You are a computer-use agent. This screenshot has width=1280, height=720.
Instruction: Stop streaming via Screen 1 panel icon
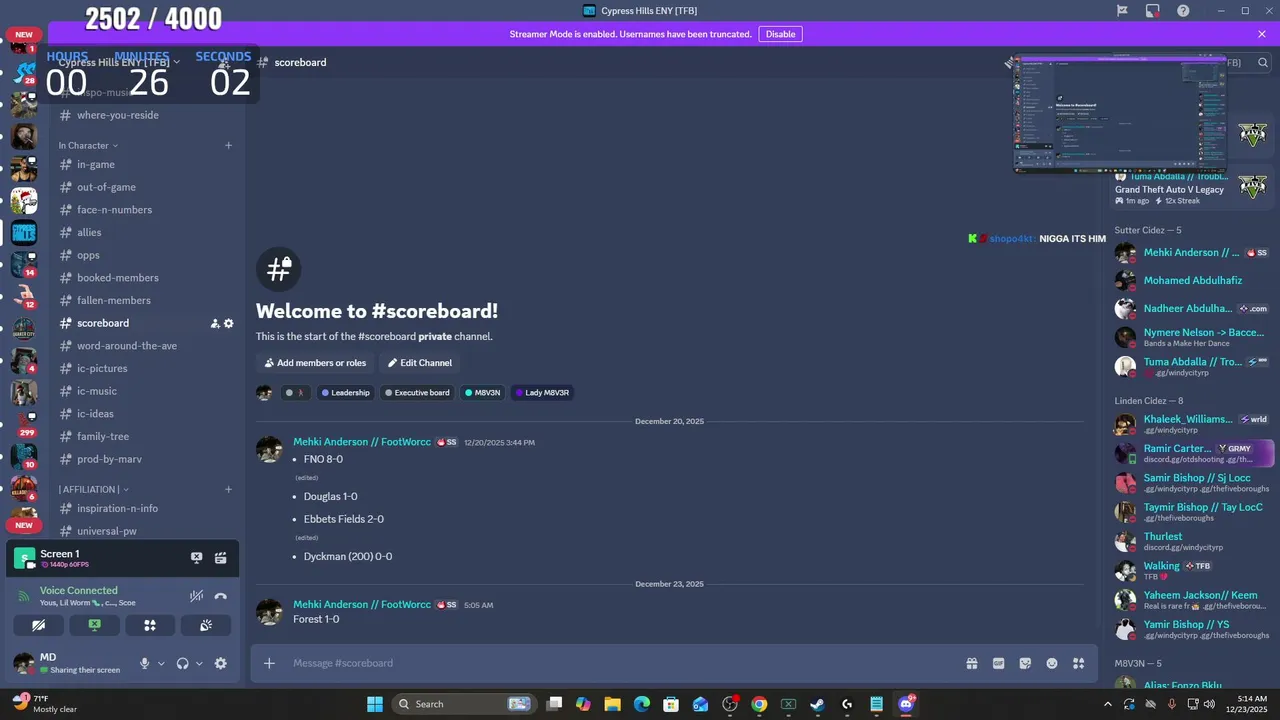[197, 558]
